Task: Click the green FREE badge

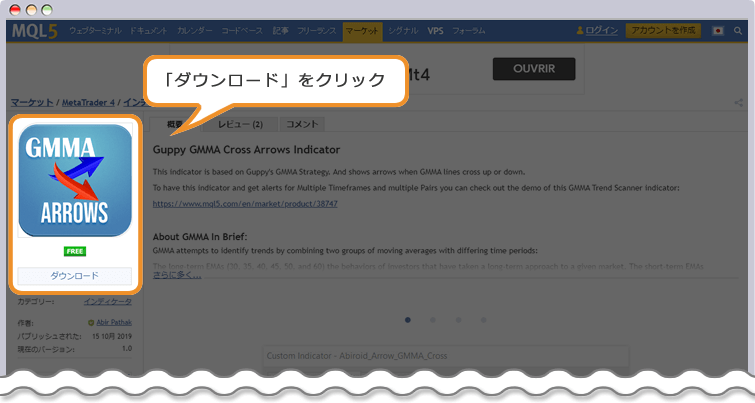Action: pyautogui.click(x=75, y=251)
